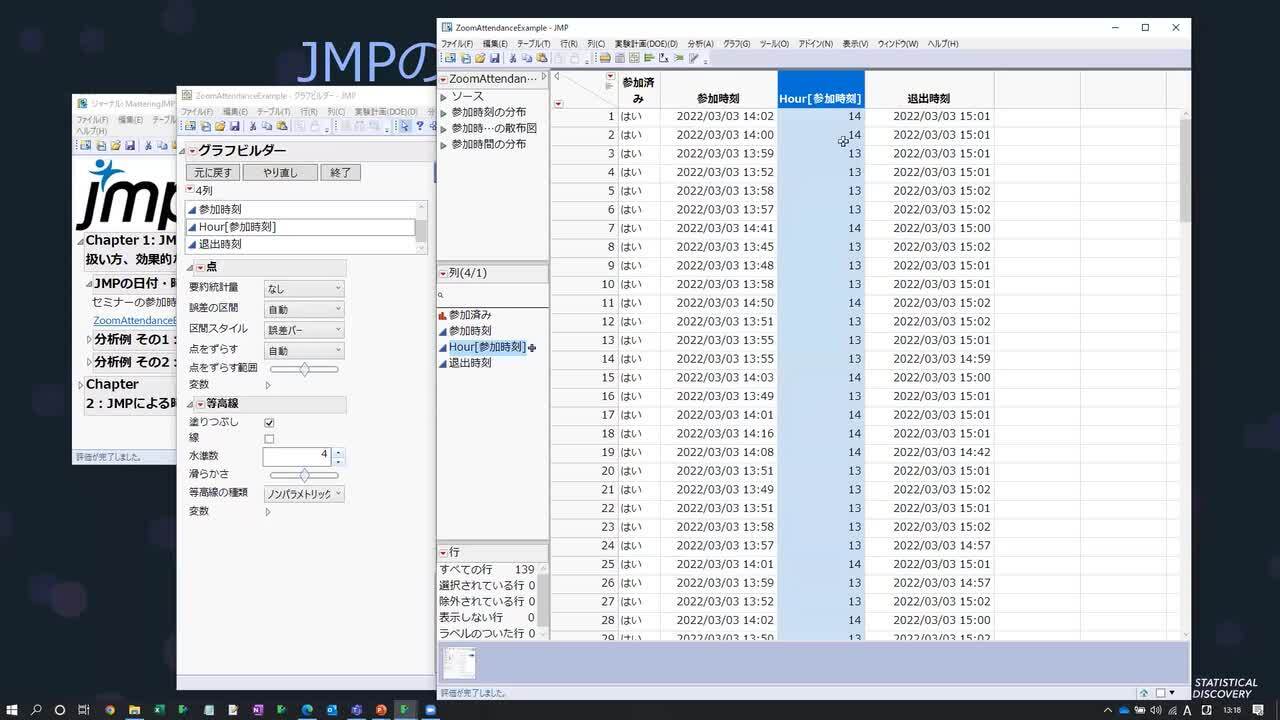Open red triangle menu of 行 panel

tap(443, 552)
